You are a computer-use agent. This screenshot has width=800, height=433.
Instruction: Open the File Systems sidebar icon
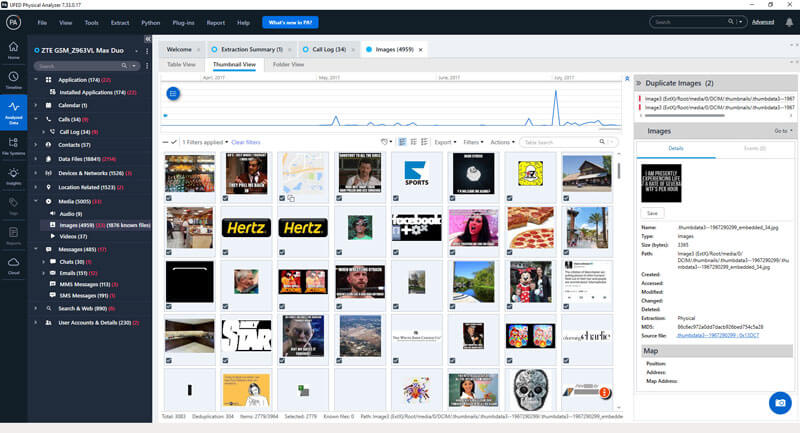click(x=13, y=145)
